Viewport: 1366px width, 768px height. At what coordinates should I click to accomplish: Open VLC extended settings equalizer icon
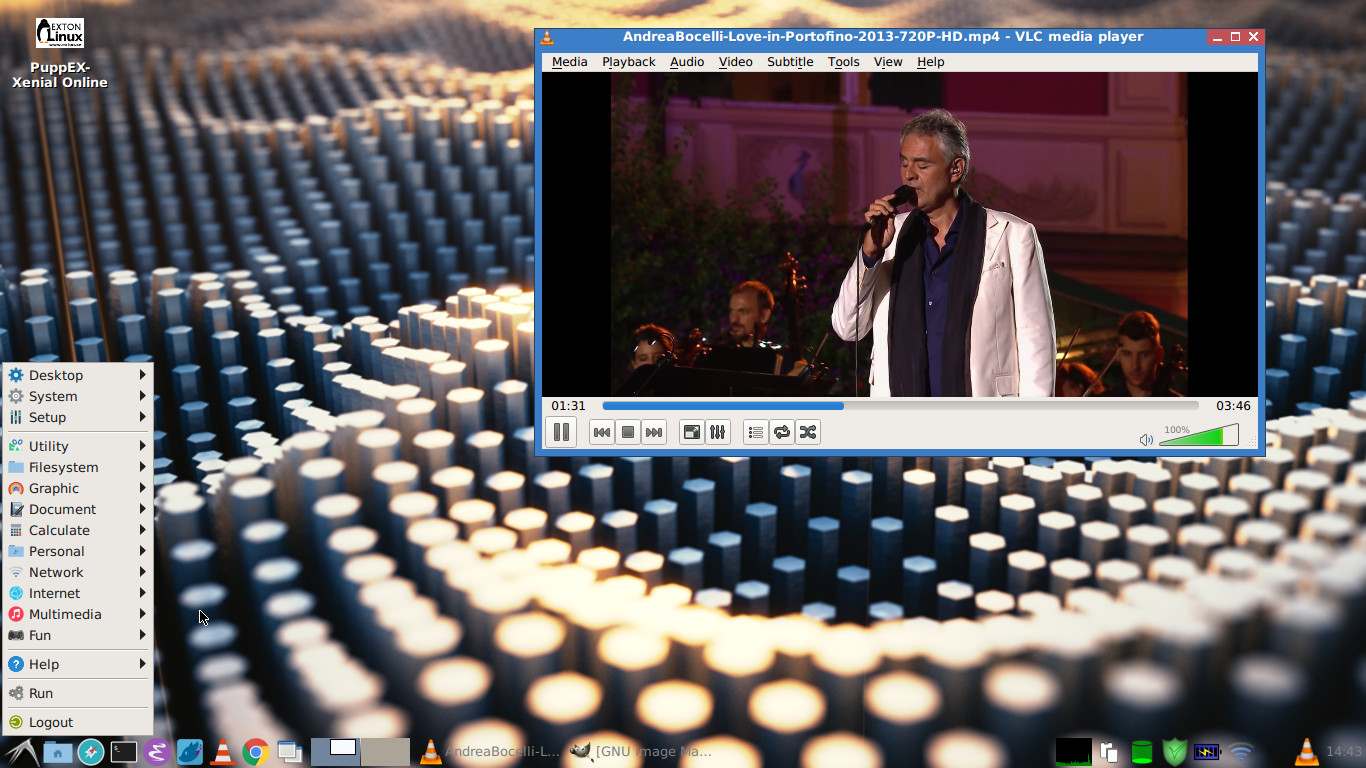point(717,432)
